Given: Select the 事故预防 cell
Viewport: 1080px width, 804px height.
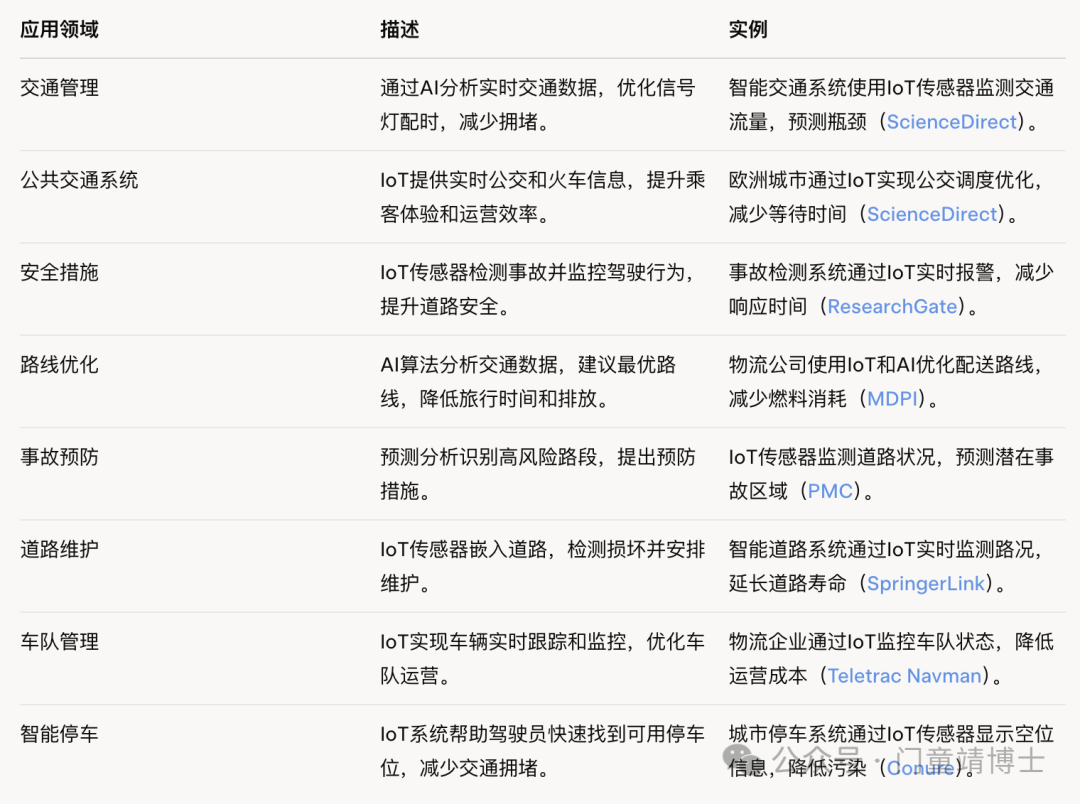Looking at the screenshot, I should 59,457.
